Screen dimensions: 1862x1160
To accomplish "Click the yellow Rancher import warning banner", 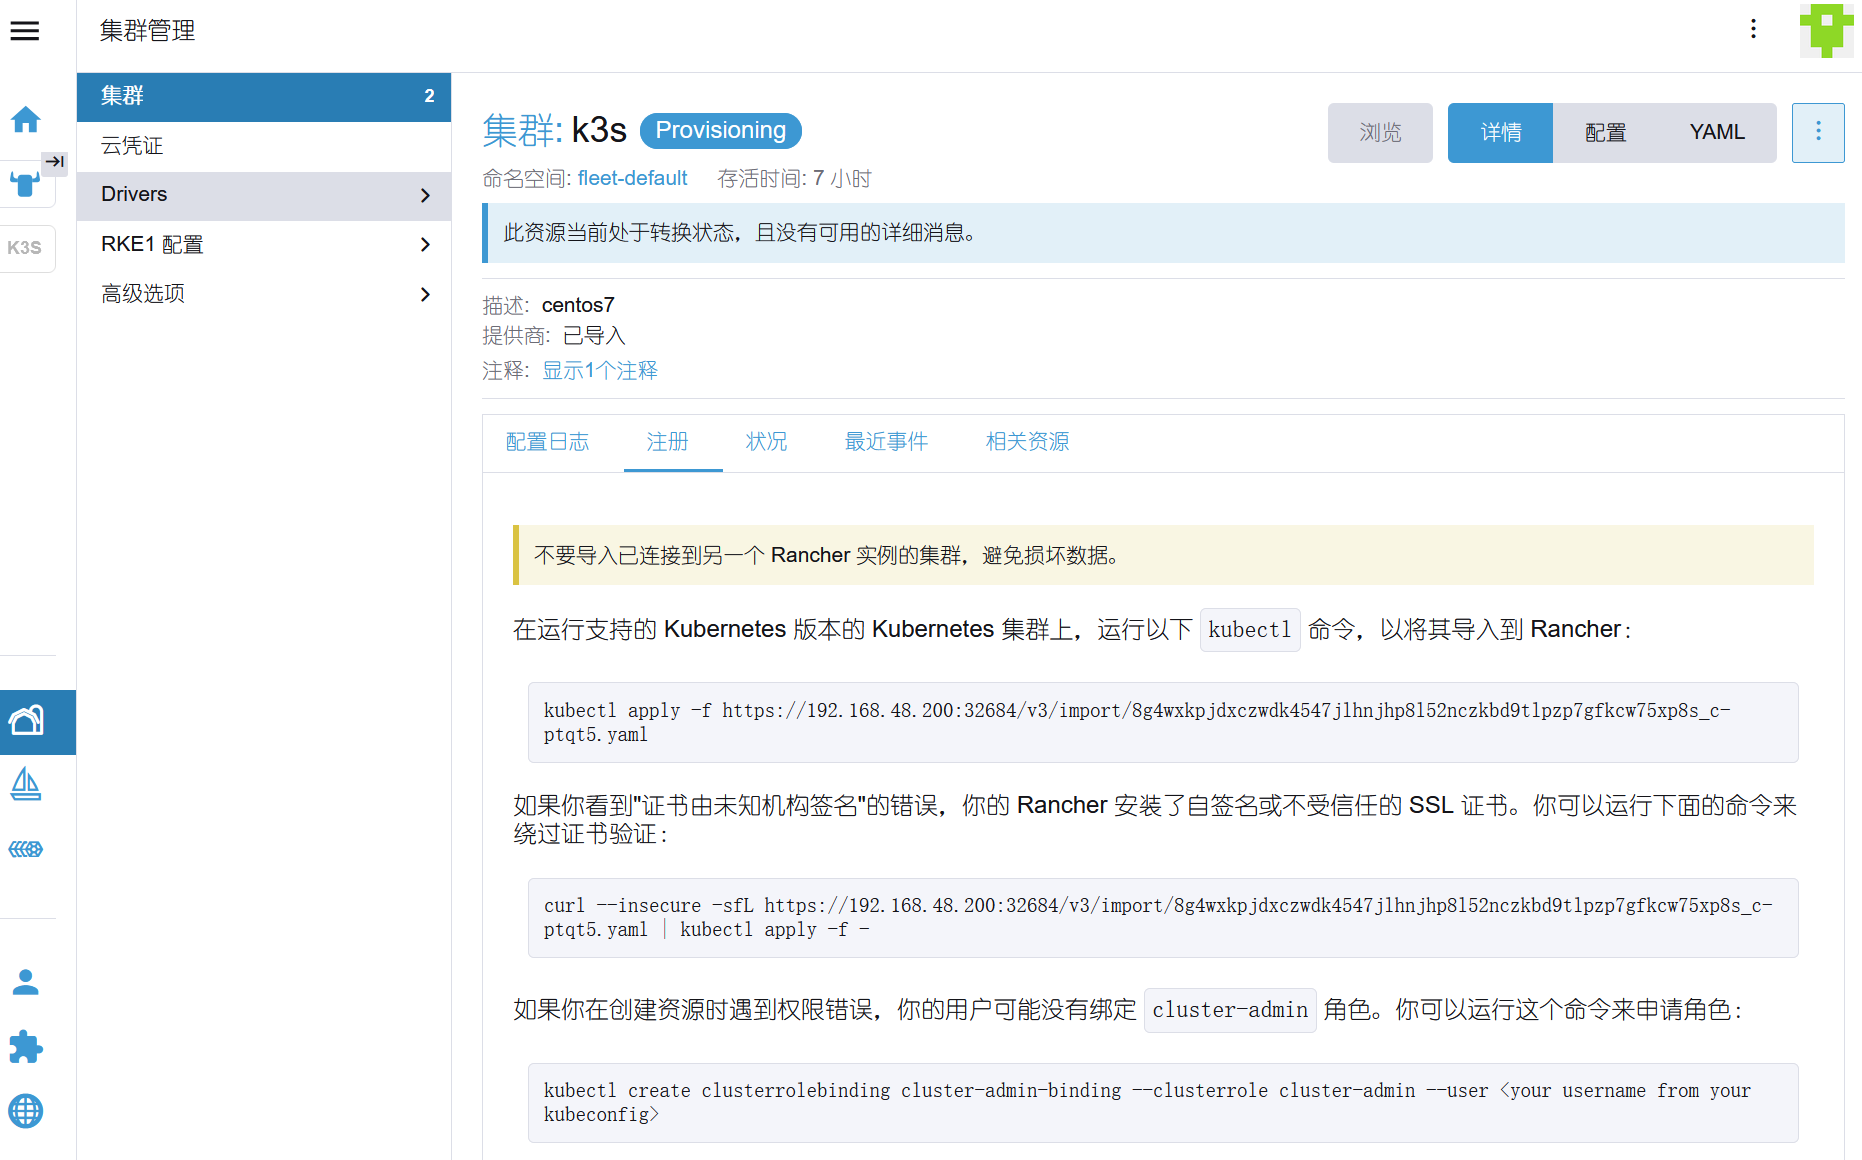I will click(1163, 555).
